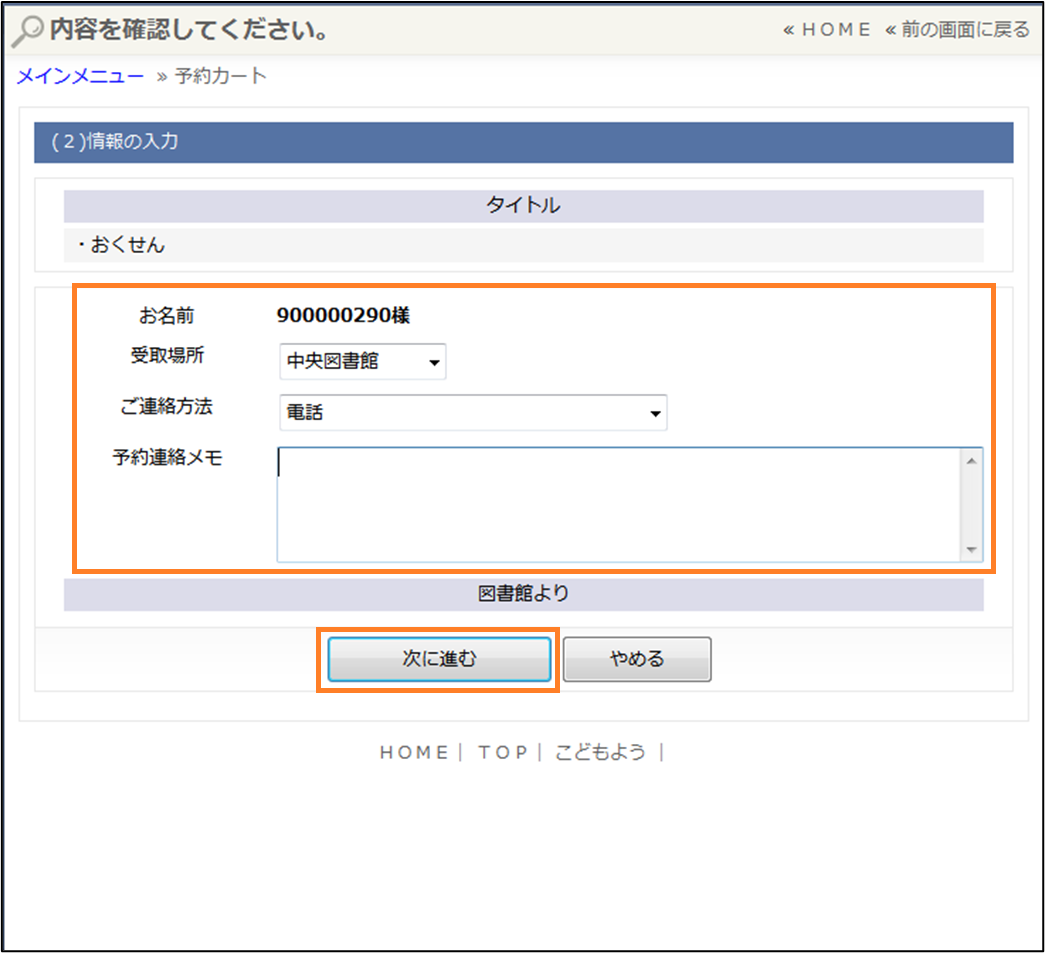Click 受取場所 label
This screenshot has height=953, width=1045.
pos(167,355)
